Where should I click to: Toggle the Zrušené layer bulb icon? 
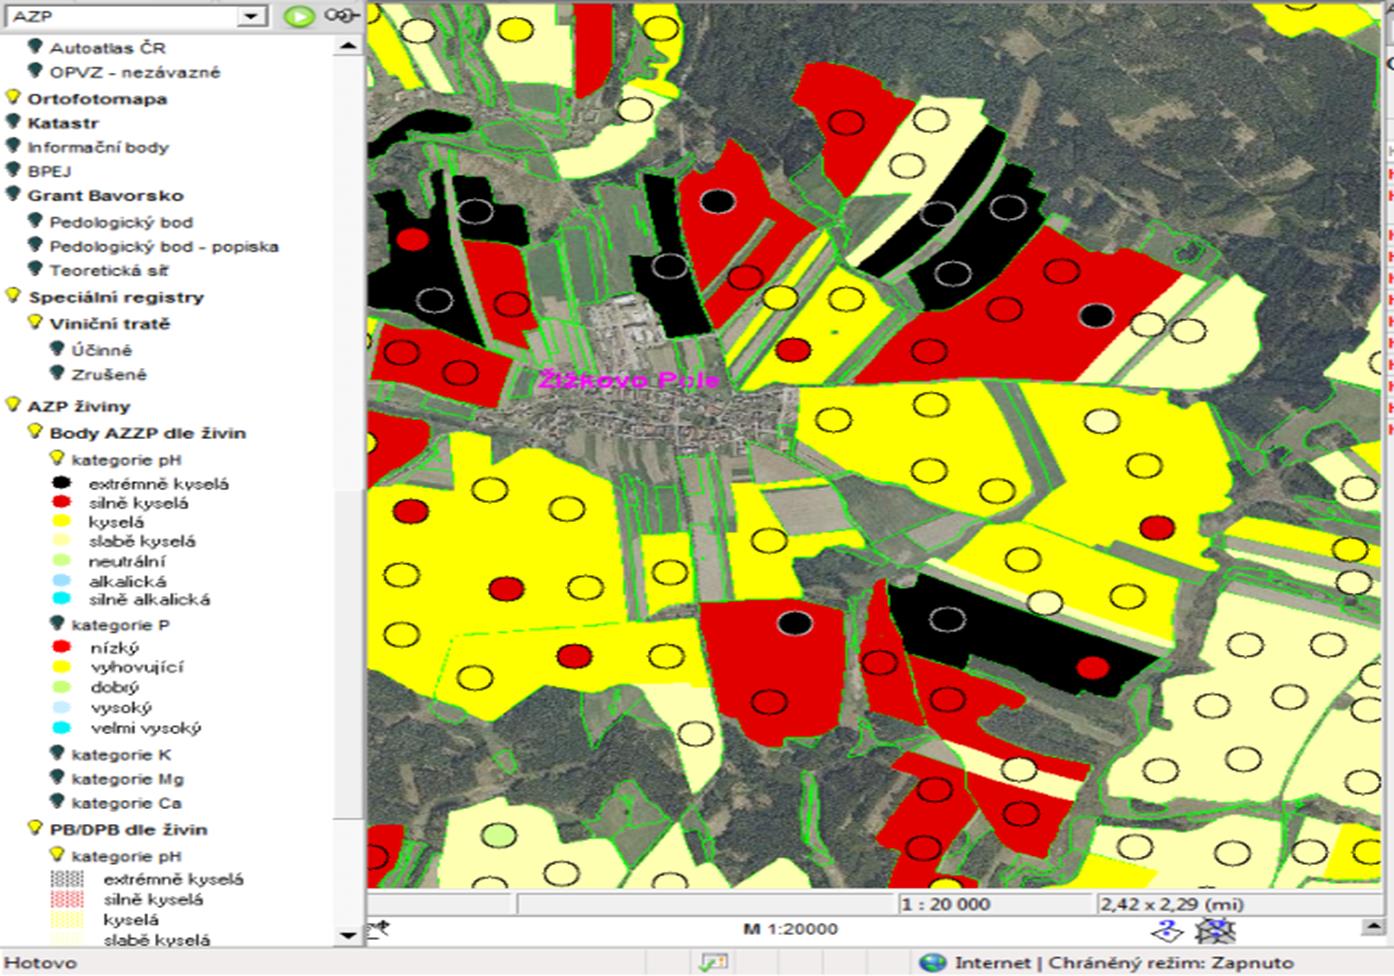click(x=57, y=373)
